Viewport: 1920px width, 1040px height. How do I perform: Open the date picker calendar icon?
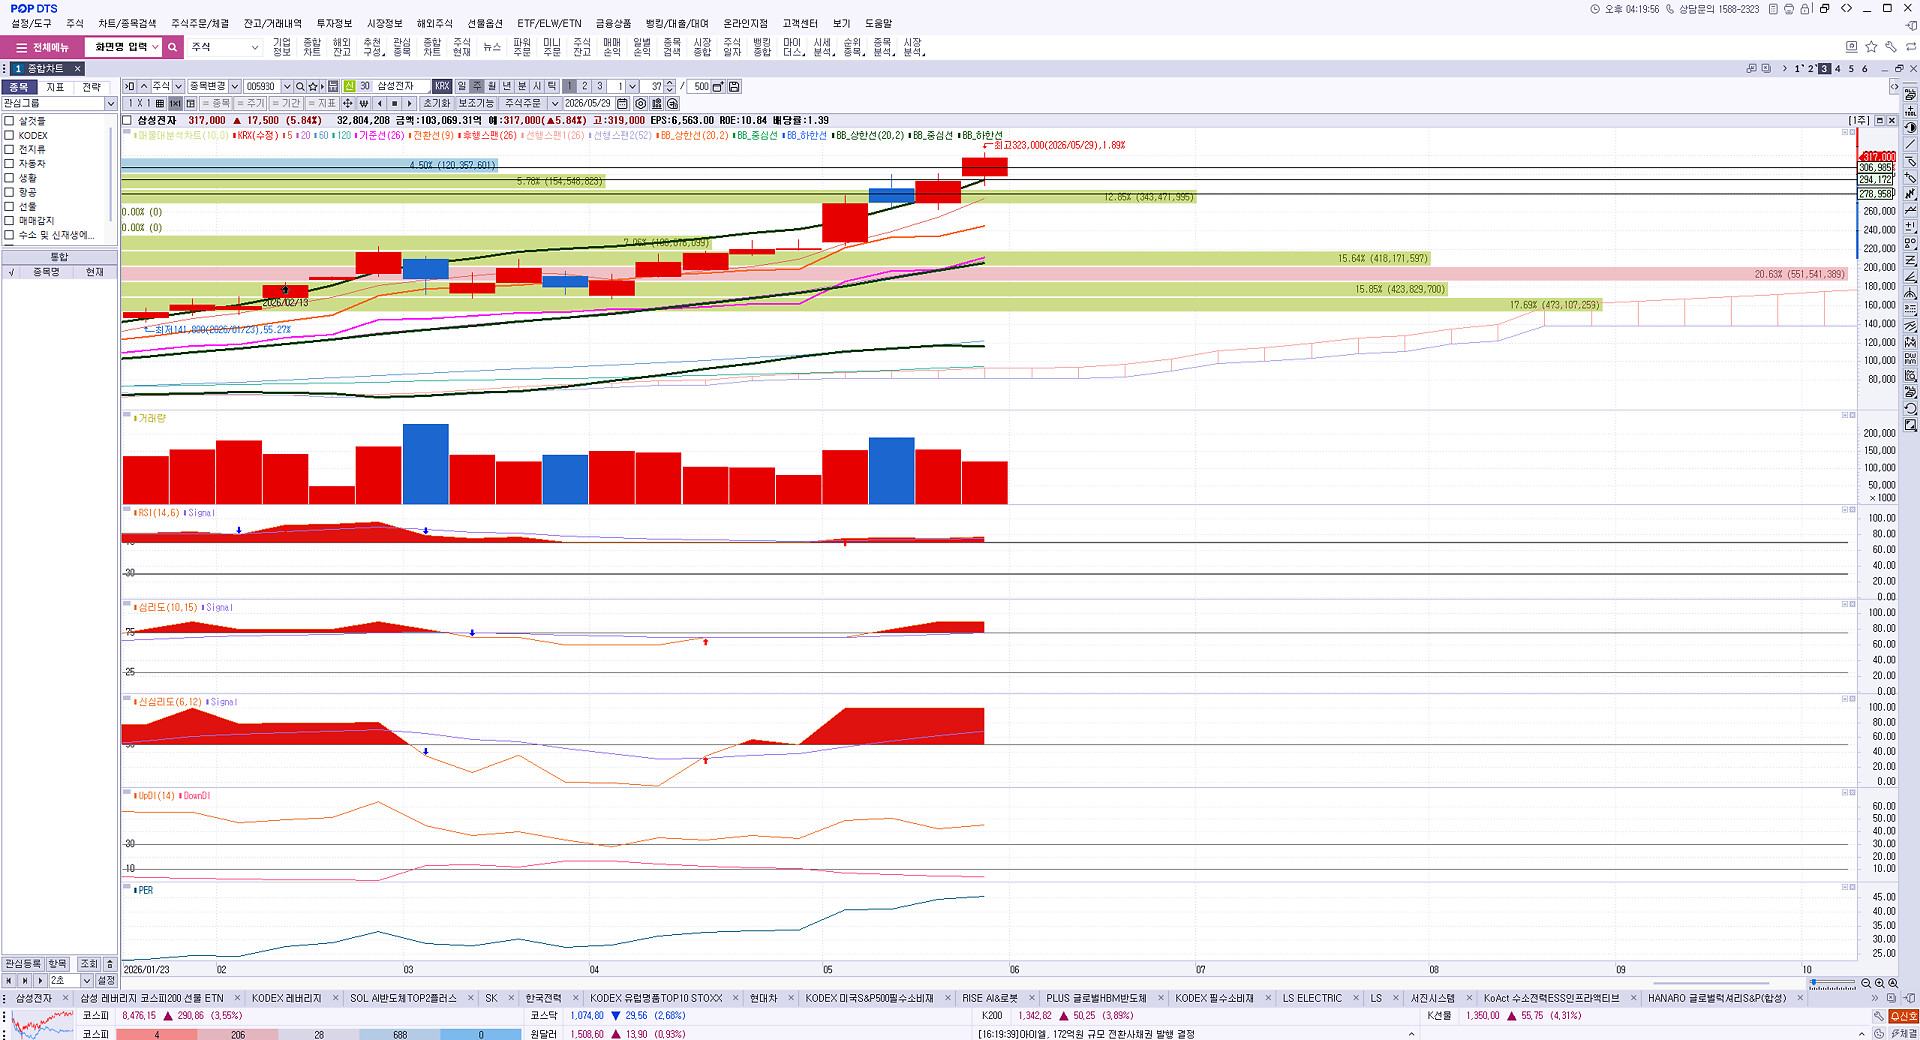622,103
